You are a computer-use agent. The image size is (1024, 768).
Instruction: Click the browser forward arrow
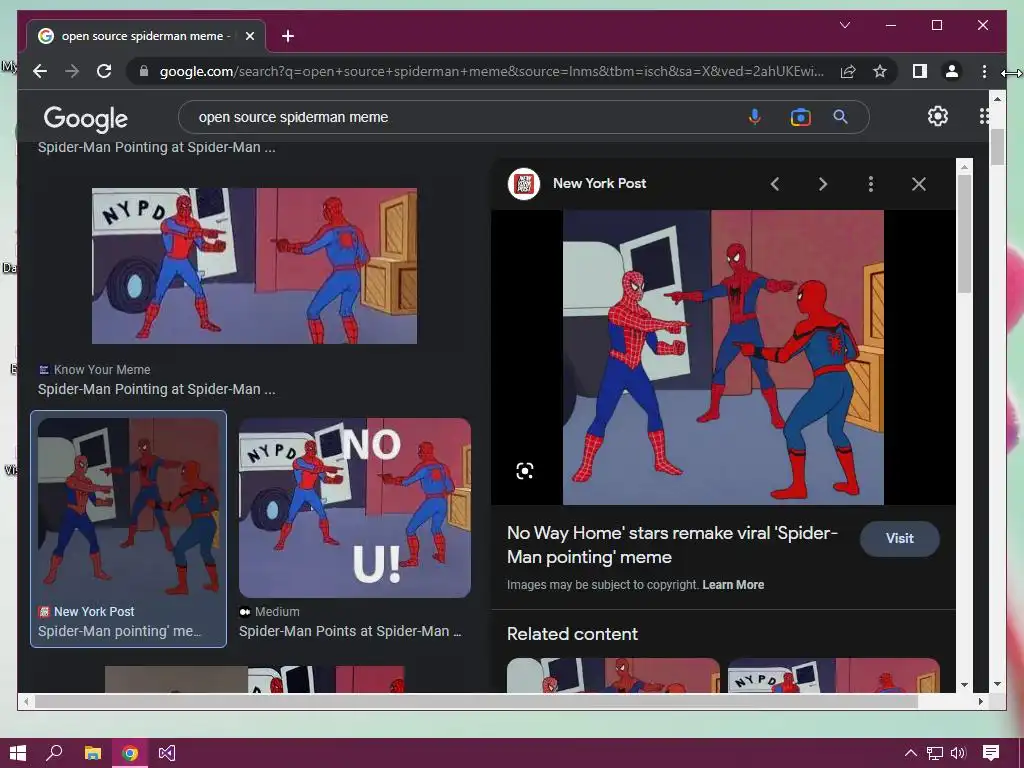point(72,71)
